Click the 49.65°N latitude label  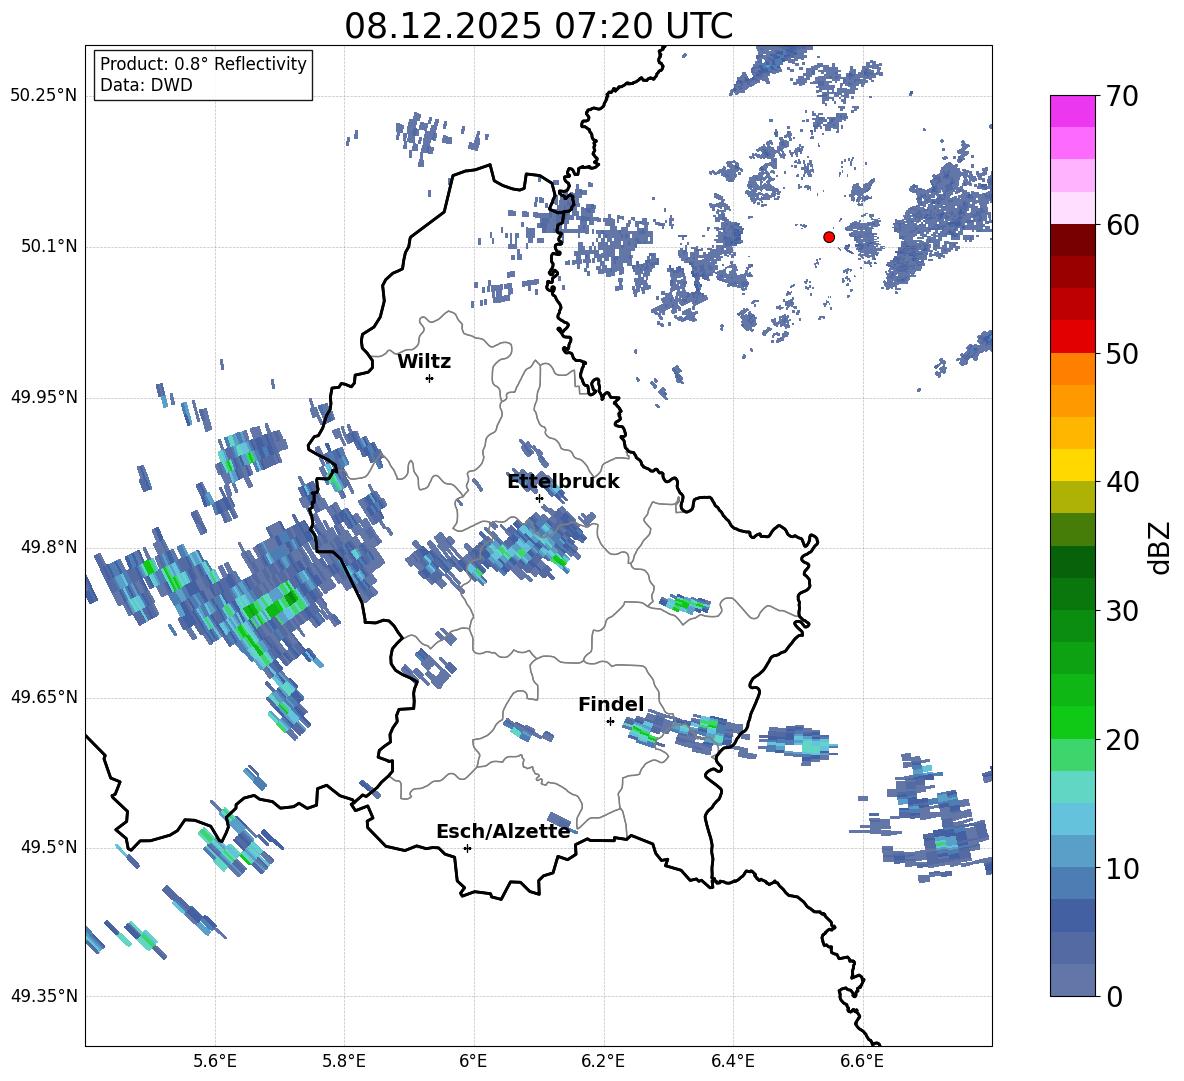[x=44, y=697]
